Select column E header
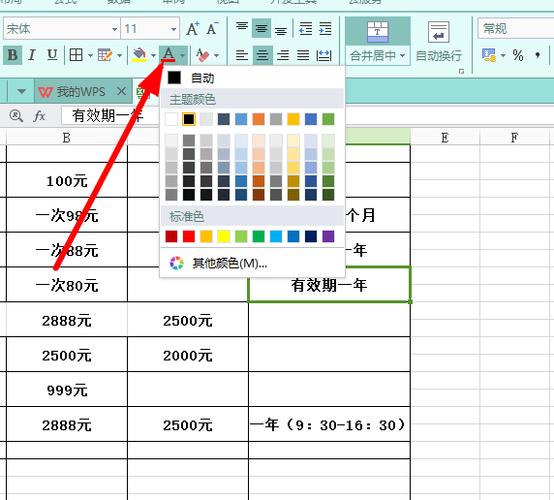554x500 pixels. [445, 137]
